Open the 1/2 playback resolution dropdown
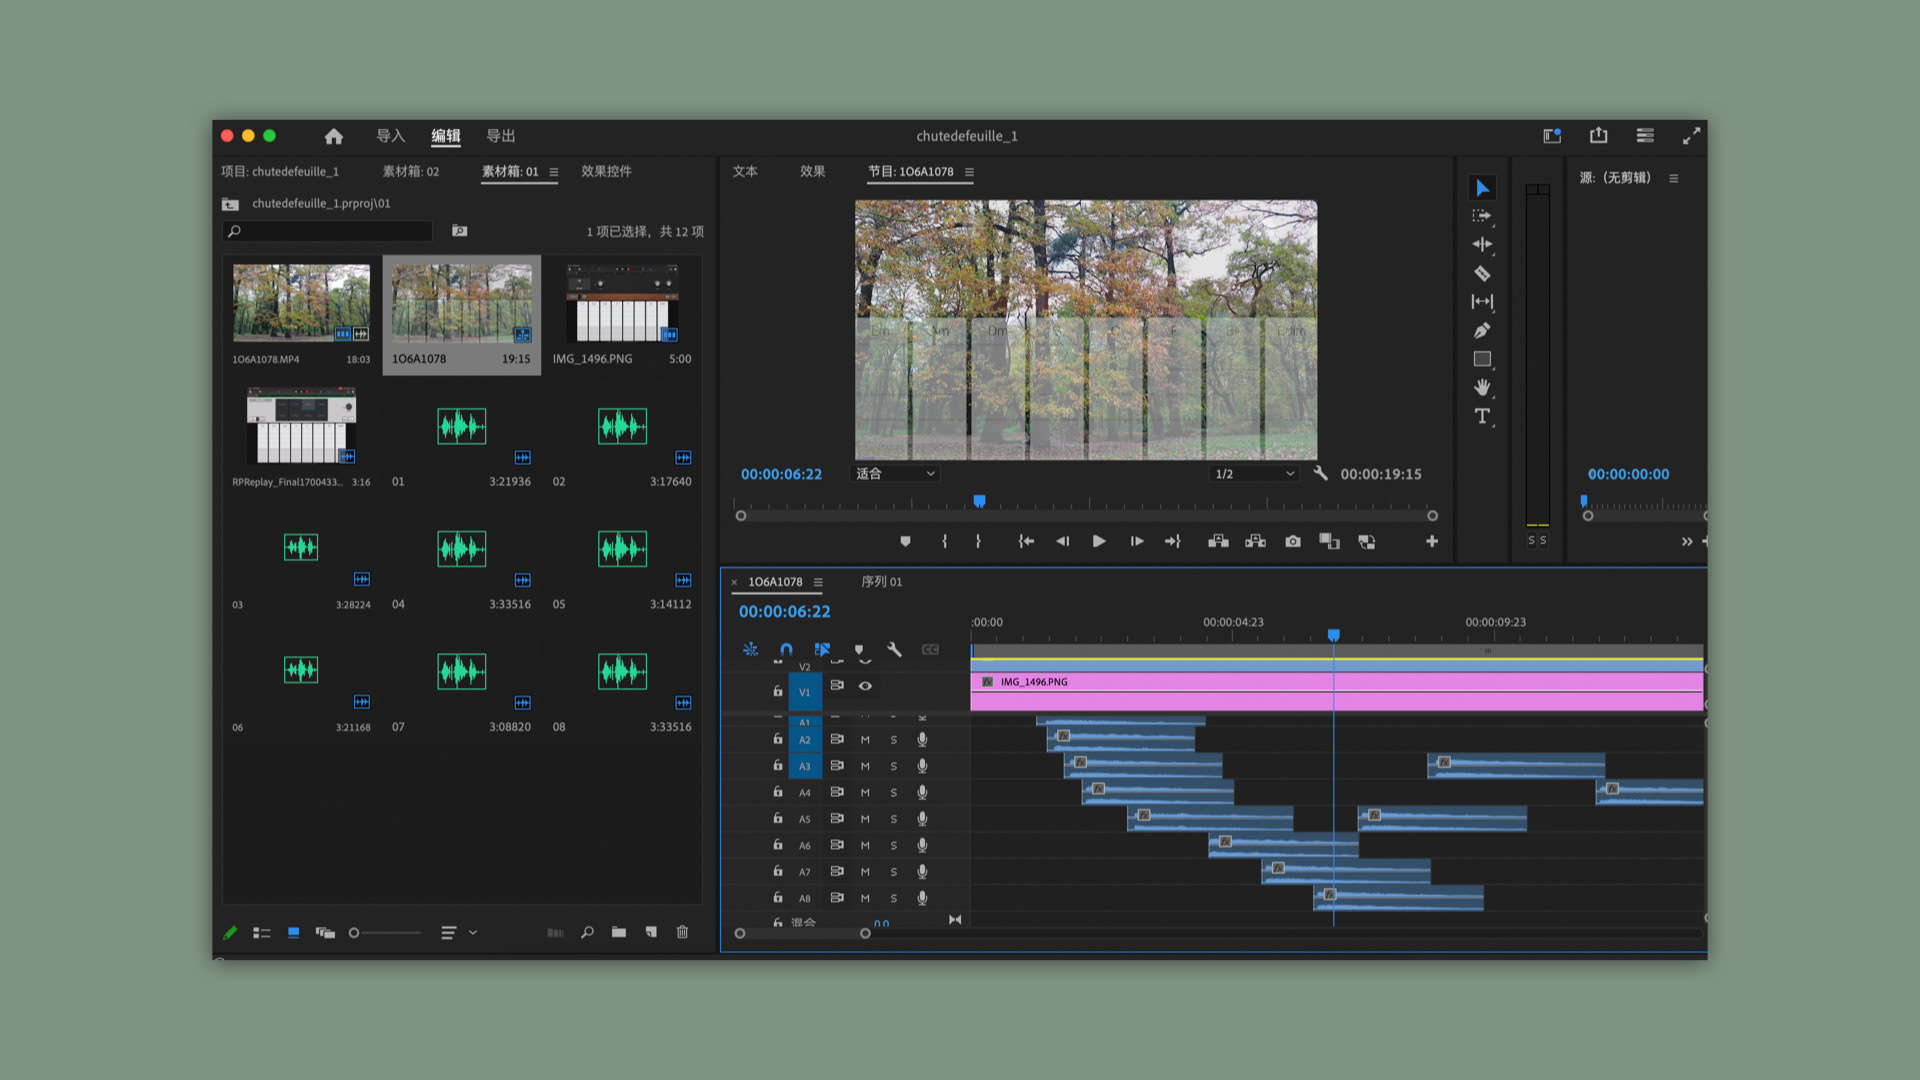The height and width of the screenshot is (1080, 1920). point(1254,474)
